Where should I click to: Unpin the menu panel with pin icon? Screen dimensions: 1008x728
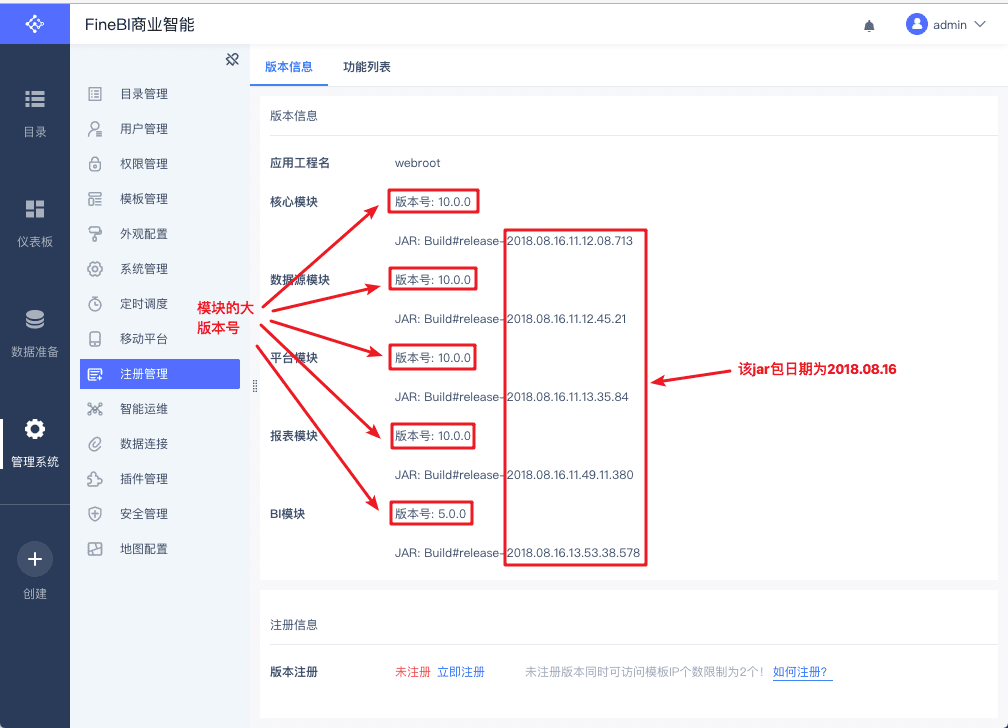232,60
